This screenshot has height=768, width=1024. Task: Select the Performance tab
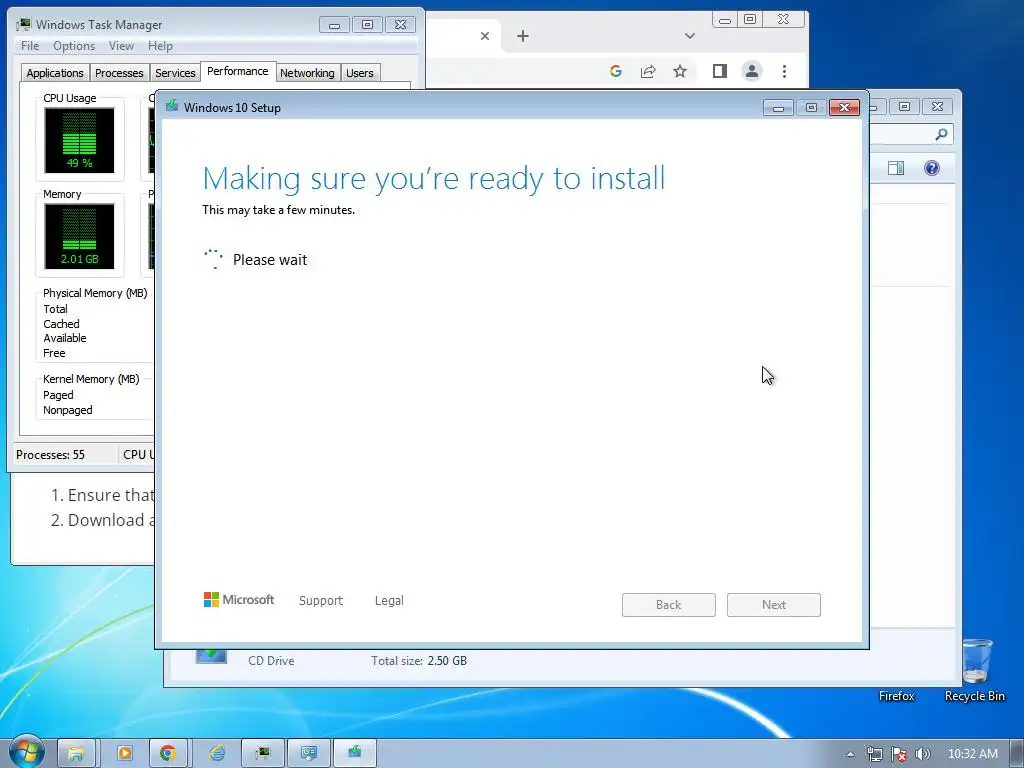[238, 71]
